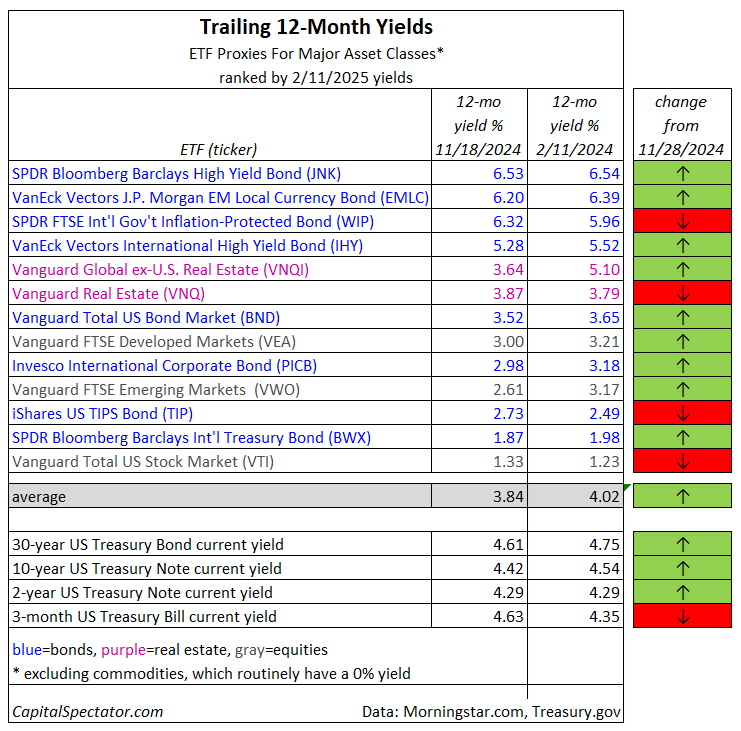The height and width of the screenshot is (731, 741).
Task: Select '10-year US Treasury Note current yield'
Action: pyautogui.click(x=146, y=569)
